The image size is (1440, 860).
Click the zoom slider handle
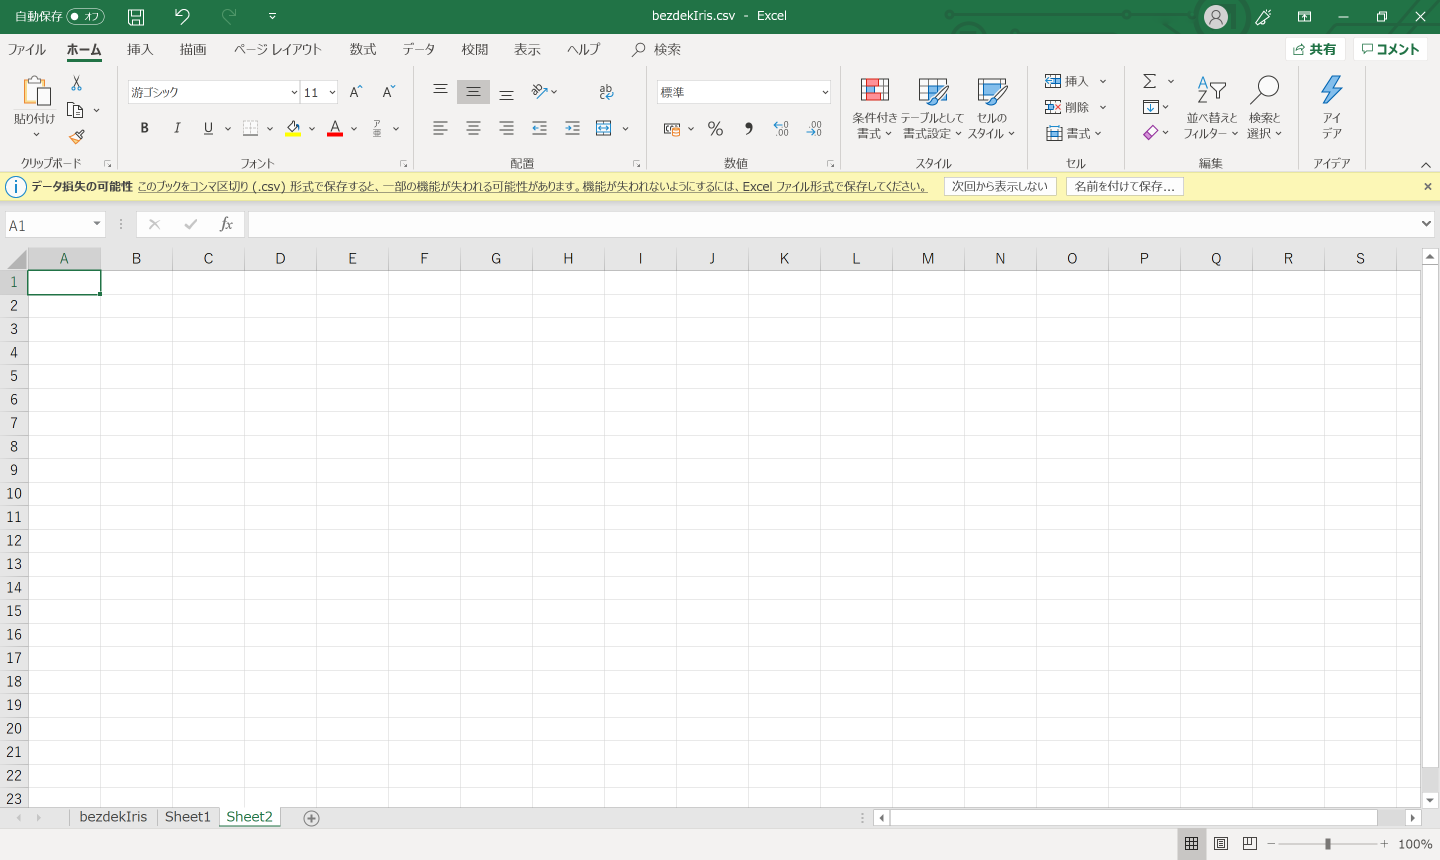pos(1327,844)
